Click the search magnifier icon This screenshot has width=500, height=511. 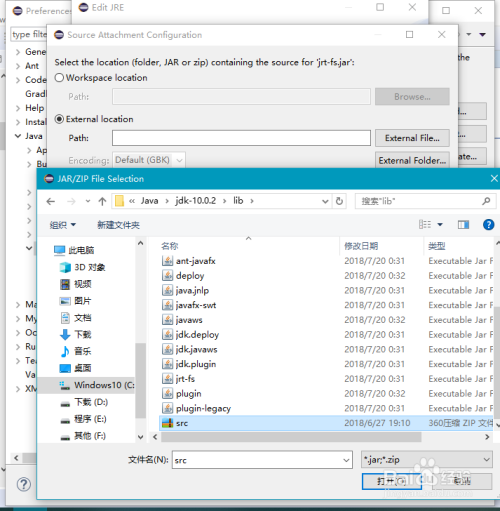coord(486,201)
